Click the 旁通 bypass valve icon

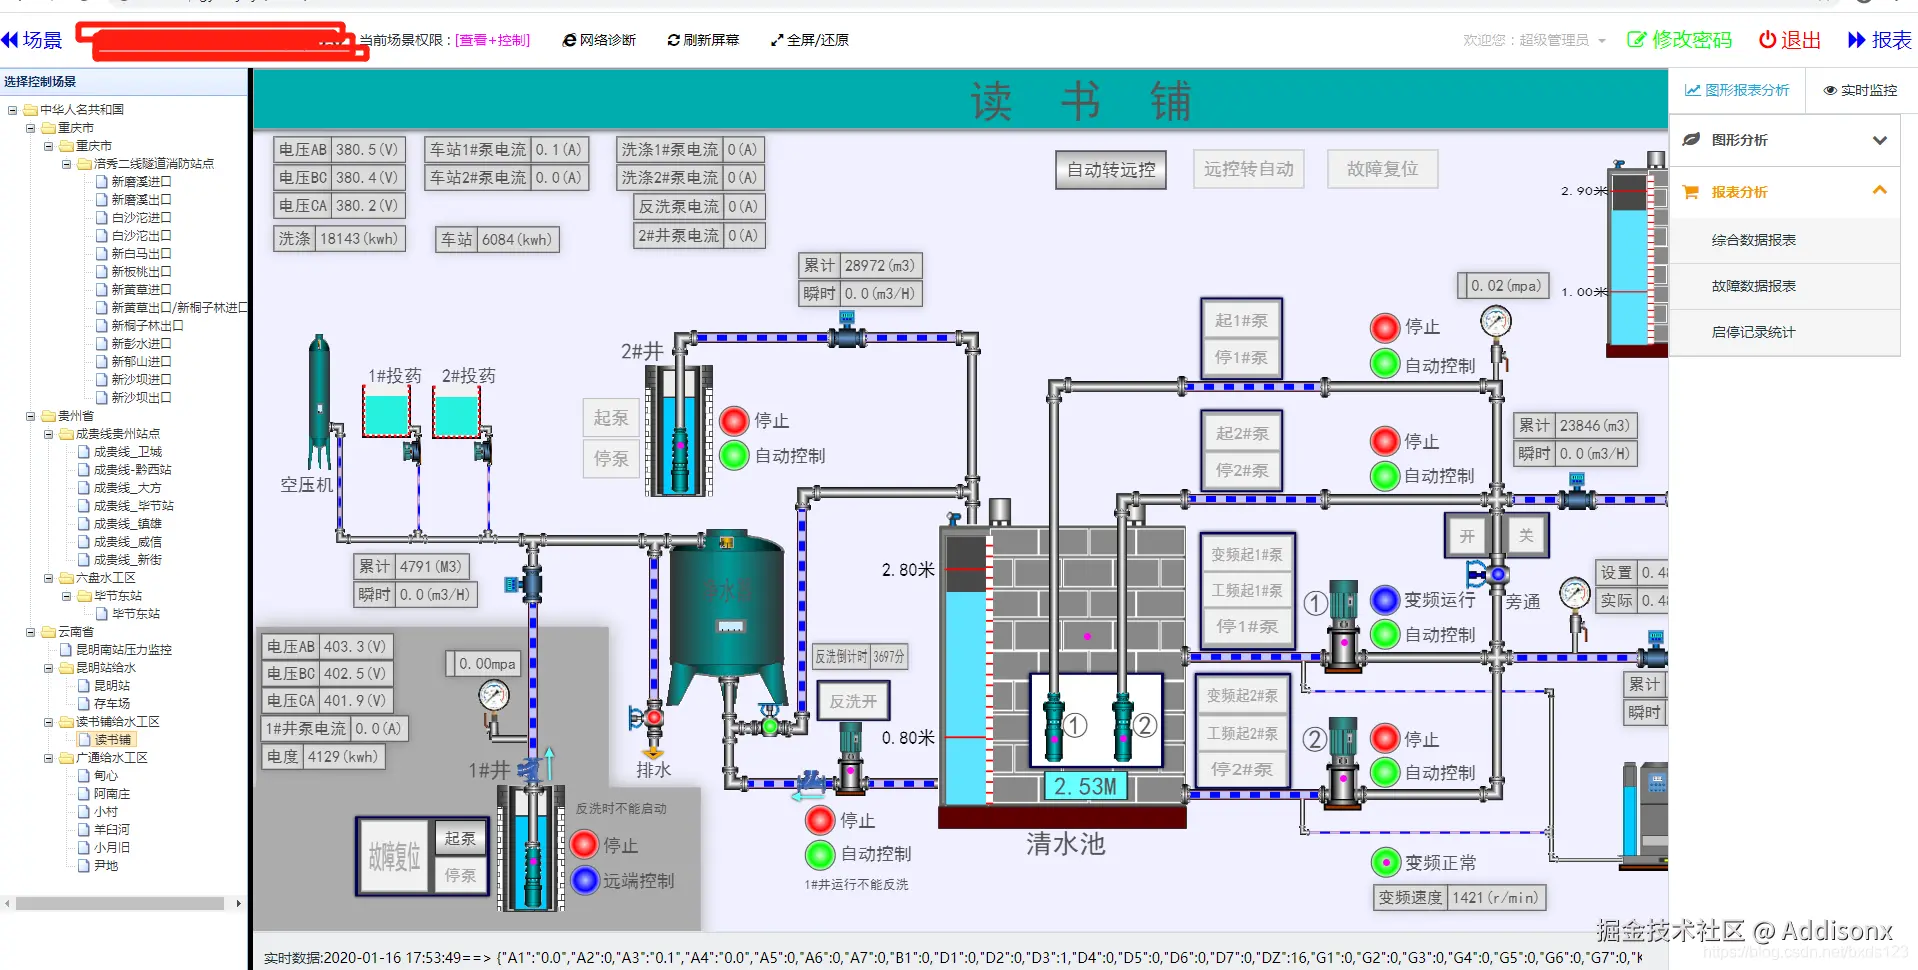[x=1490, y=575]
